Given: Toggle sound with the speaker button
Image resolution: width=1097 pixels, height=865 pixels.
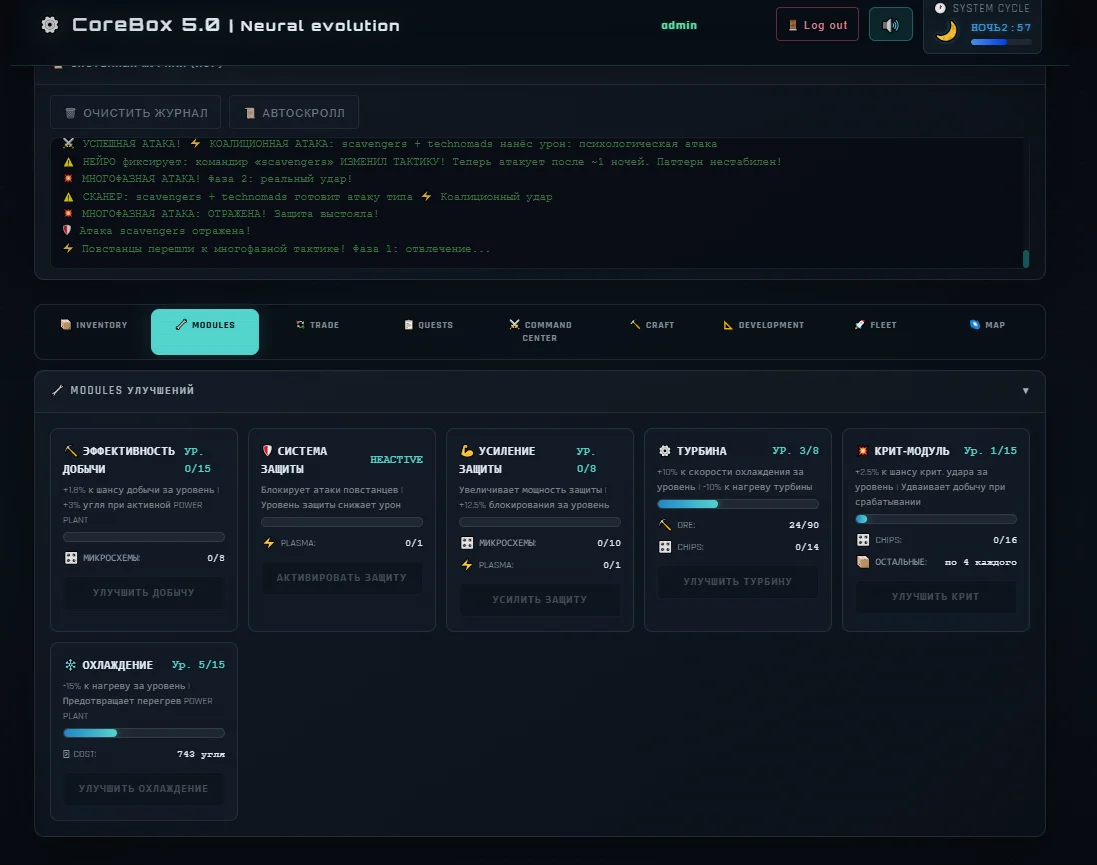Looking at the screenshot, I should [891, 24].
